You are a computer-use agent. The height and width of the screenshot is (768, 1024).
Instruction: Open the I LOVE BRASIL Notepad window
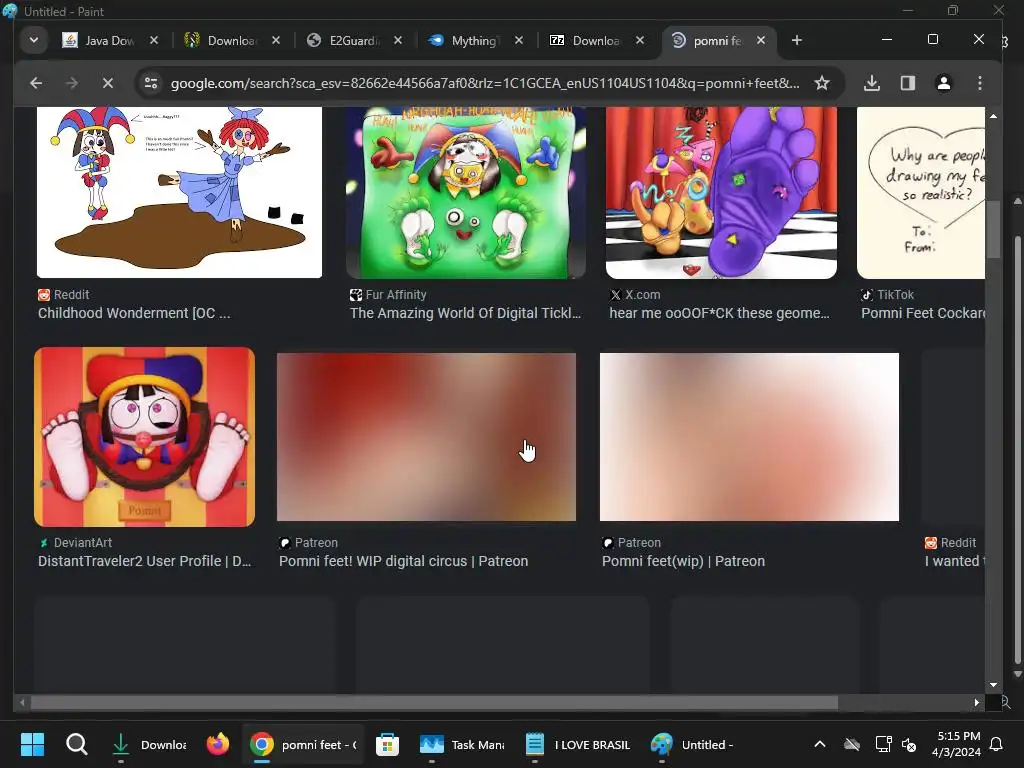(x=579, y=744)
